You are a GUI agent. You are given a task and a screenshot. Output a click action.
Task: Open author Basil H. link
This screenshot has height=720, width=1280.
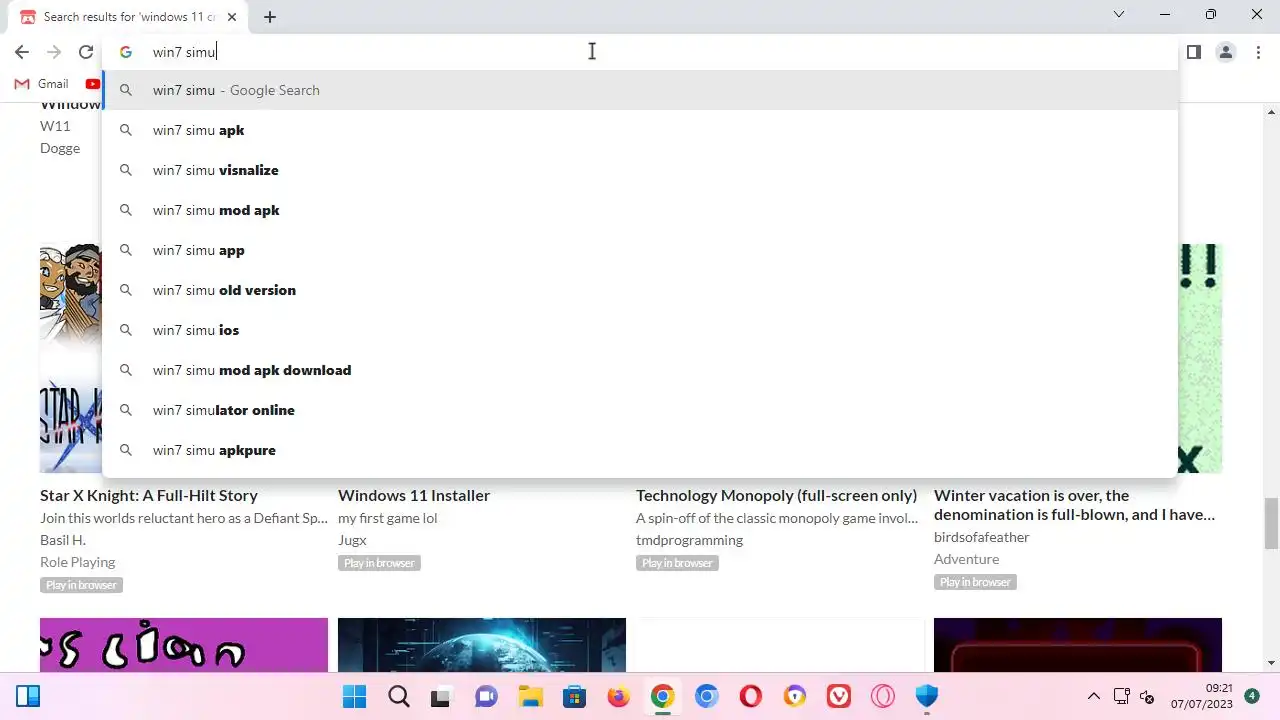click(63, 540)
